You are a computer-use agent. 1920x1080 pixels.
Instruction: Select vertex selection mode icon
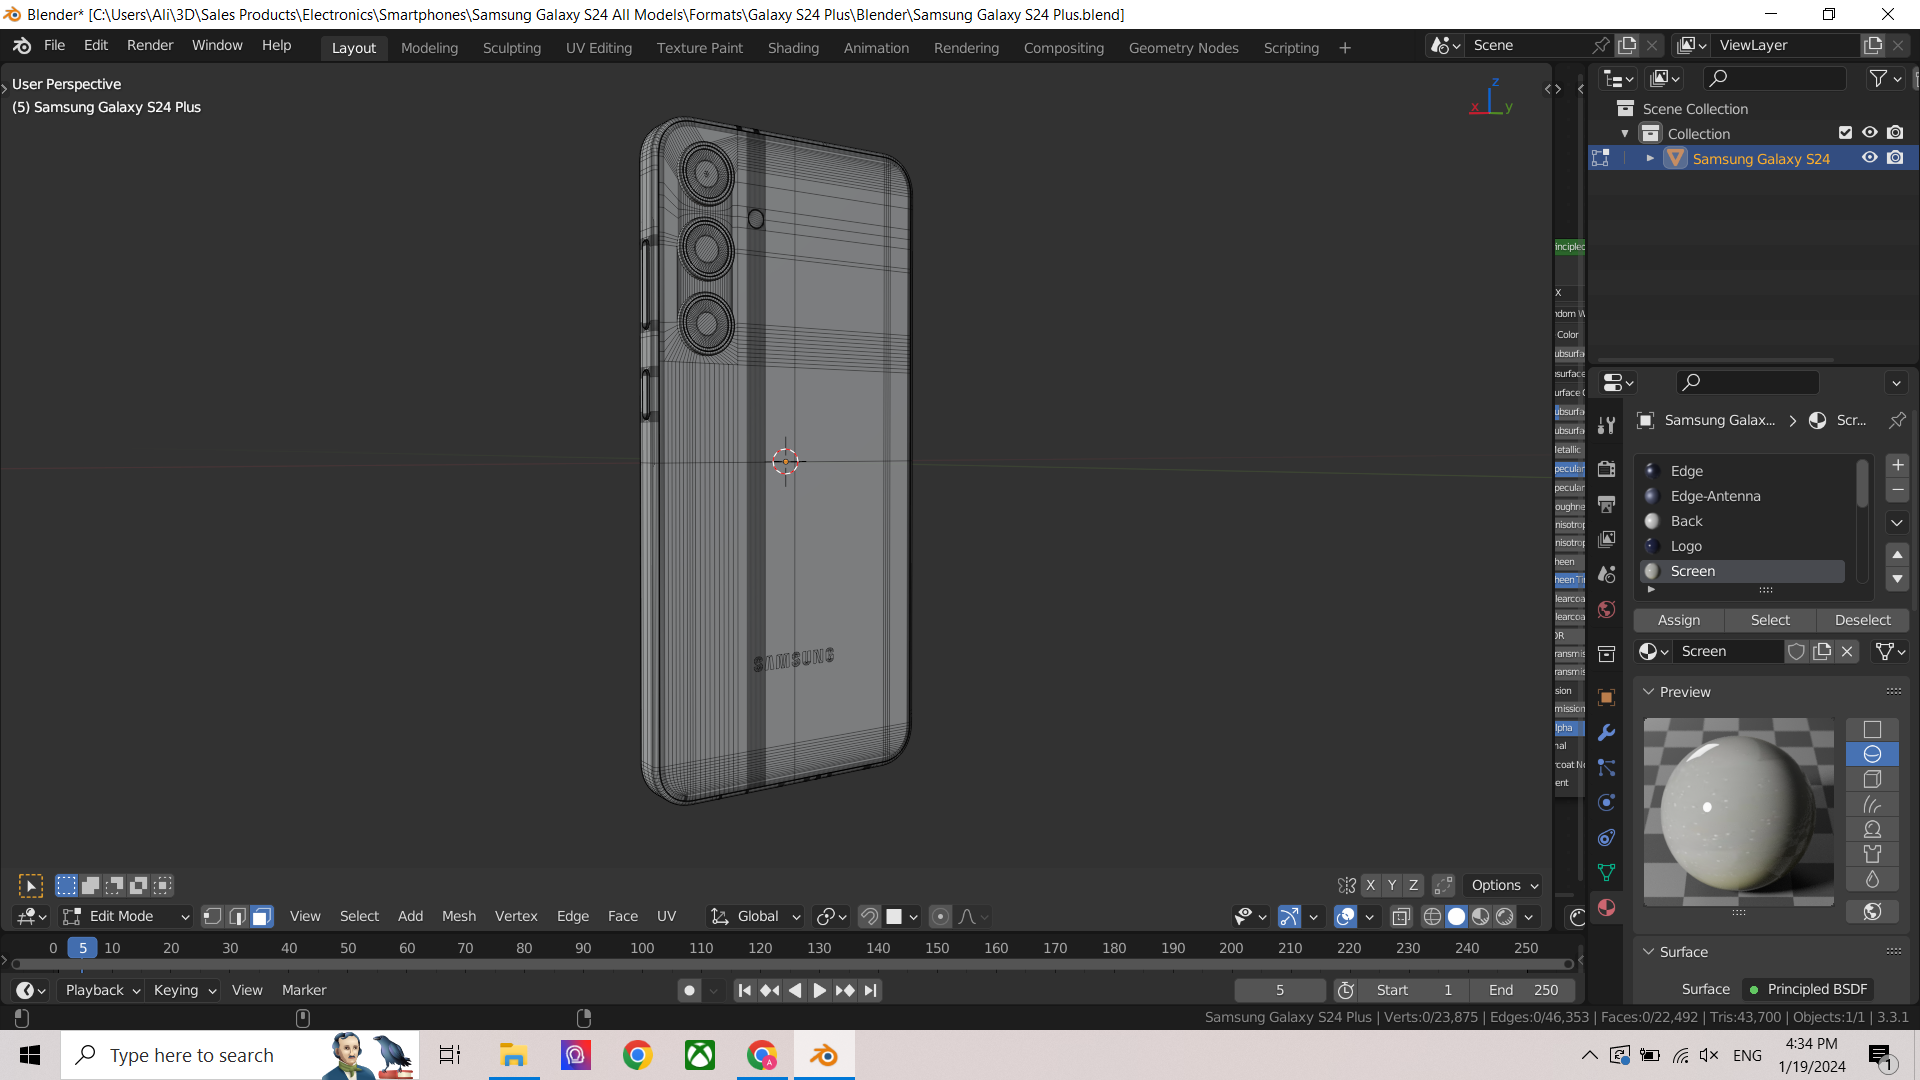pos(212,916)
